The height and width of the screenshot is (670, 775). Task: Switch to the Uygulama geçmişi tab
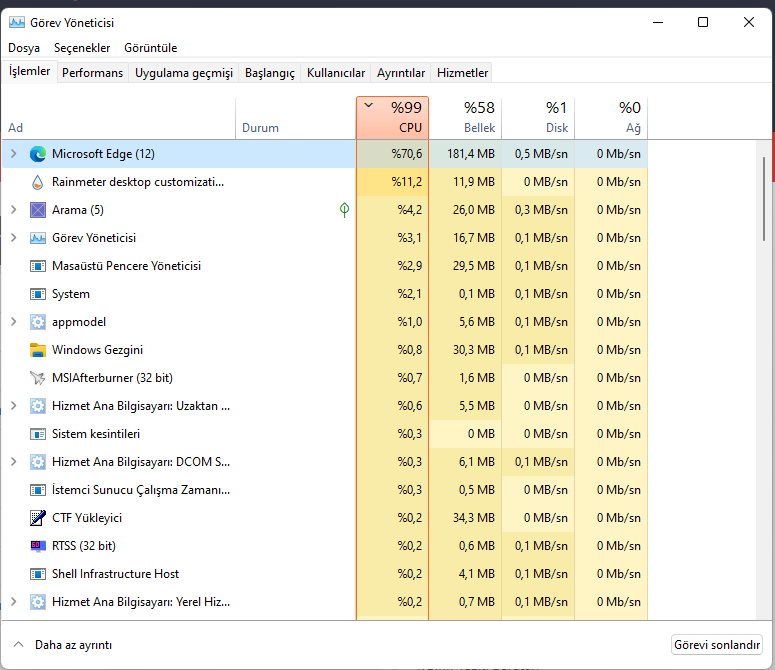coord(184,73)
